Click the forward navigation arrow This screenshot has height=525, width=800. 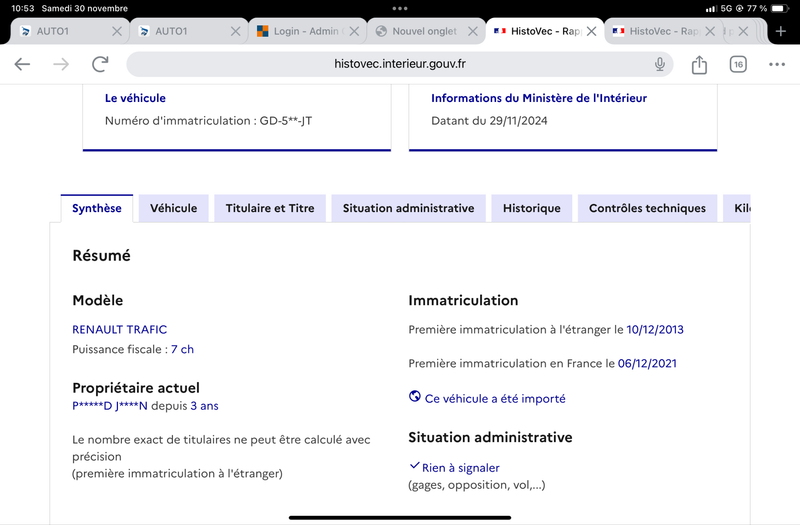61,64
